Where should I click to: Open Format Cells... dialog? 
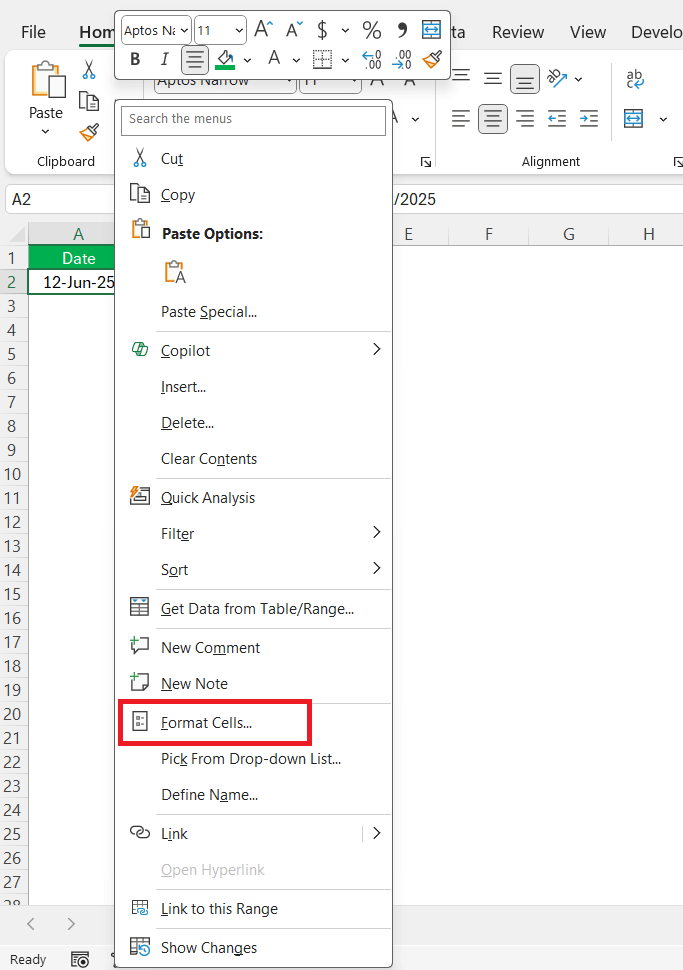[254, 722]
